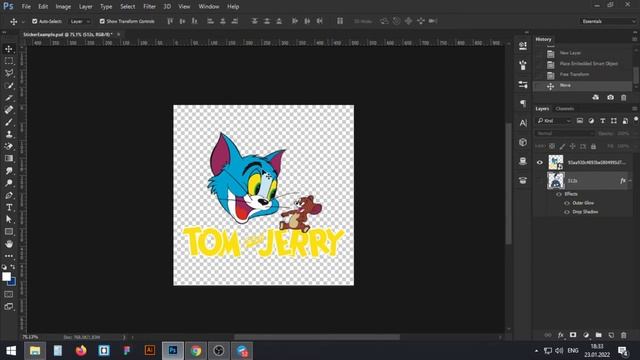640x360 pixels.
Task: Open the Layers panel flyout menu
Action: click(635, 109)
